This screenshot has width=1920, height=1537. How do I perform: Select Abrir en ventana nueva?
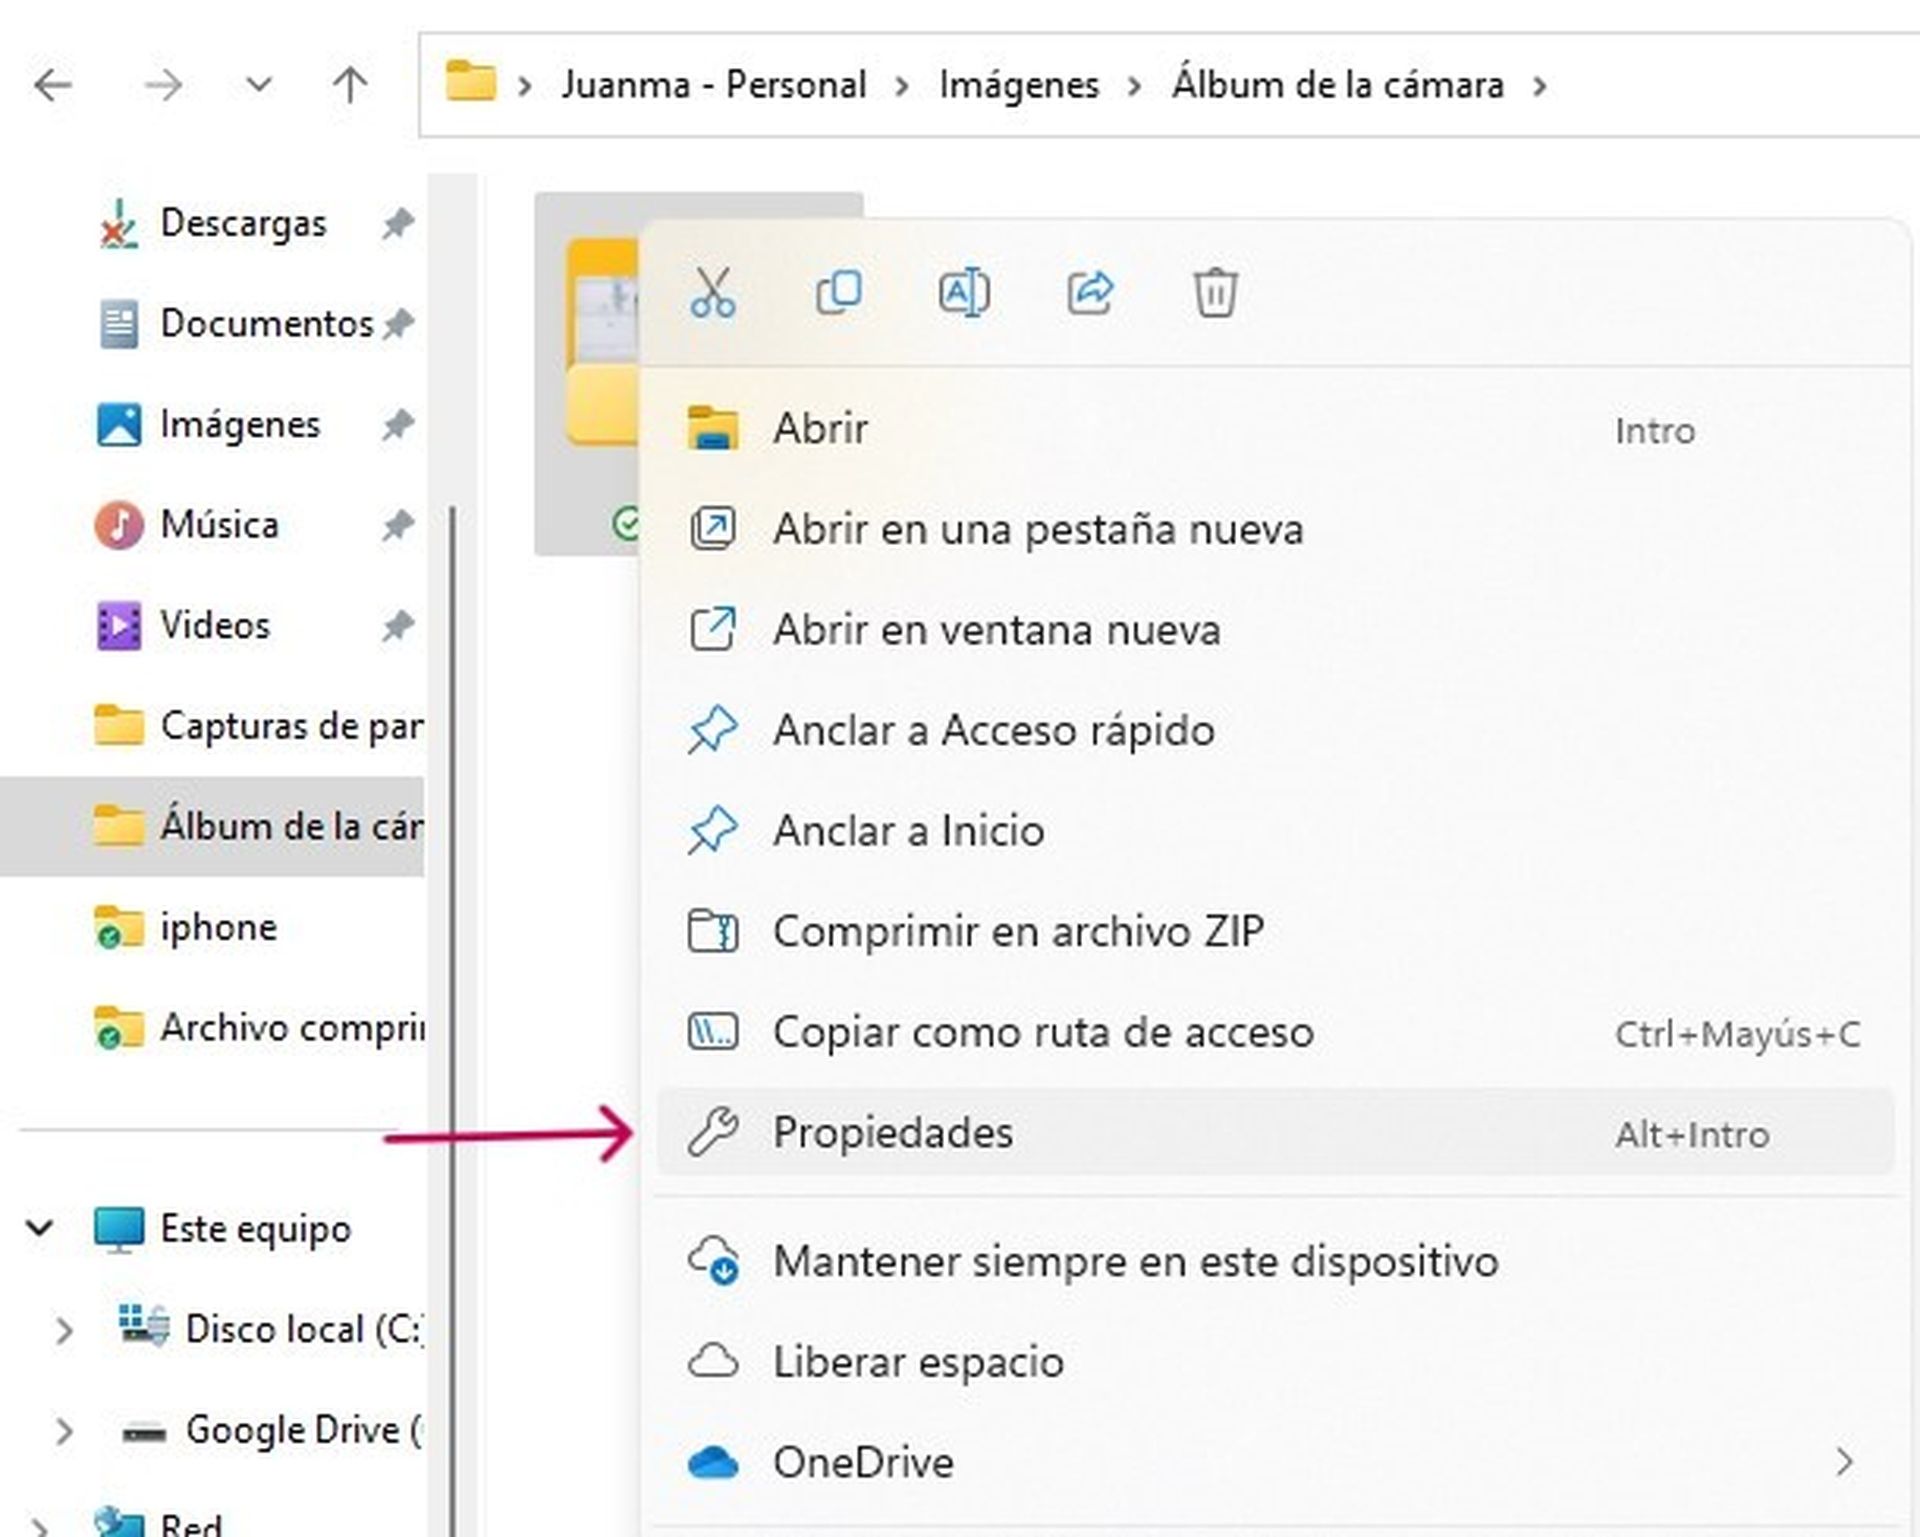(995, 630)
